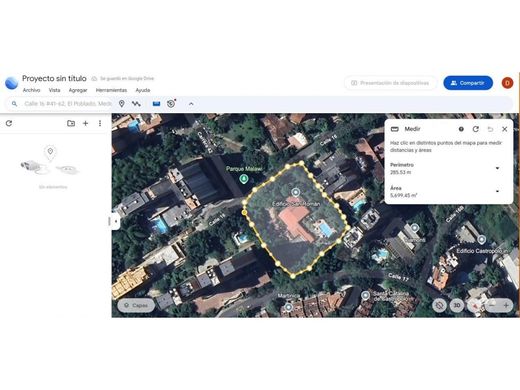Viewport: 520px width, 390px height.
Task: Open the Ayuda menu
Action: pyautogui.click(x=143, y=90)
